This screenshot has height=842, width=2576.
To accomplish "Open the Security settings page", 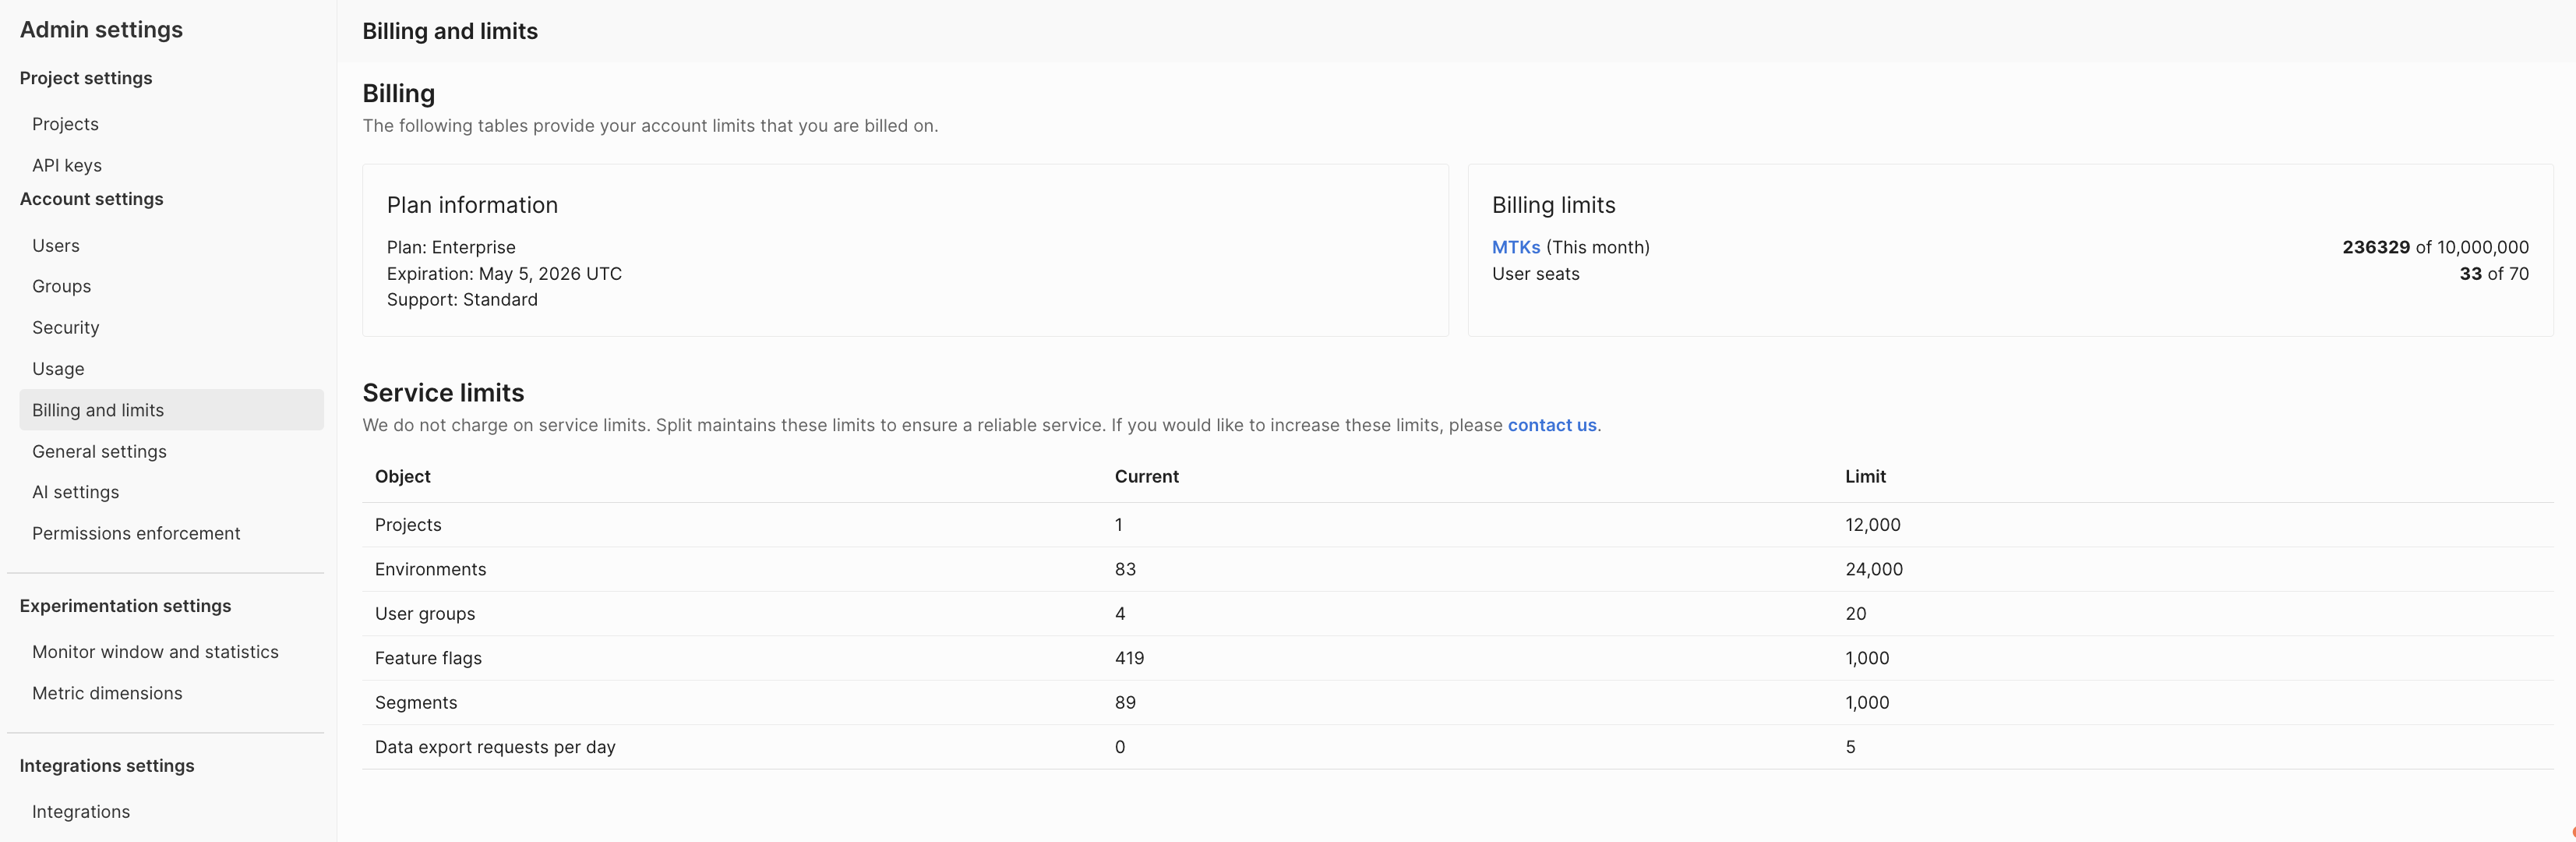I will coord(66,328).
